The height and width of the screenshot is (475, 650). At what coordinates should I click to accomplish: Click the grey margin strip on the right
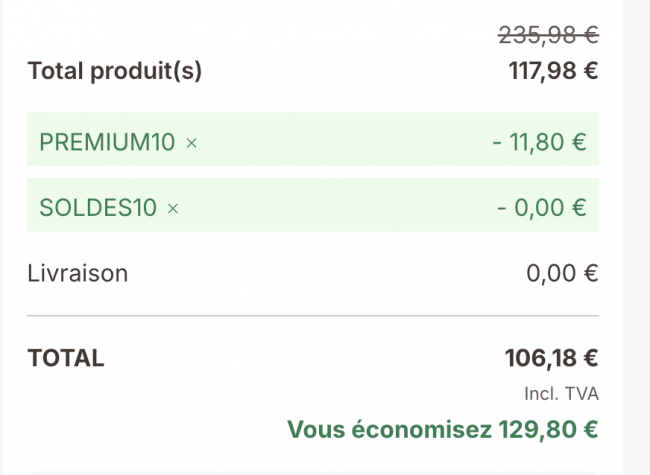(x=636, y=238)
